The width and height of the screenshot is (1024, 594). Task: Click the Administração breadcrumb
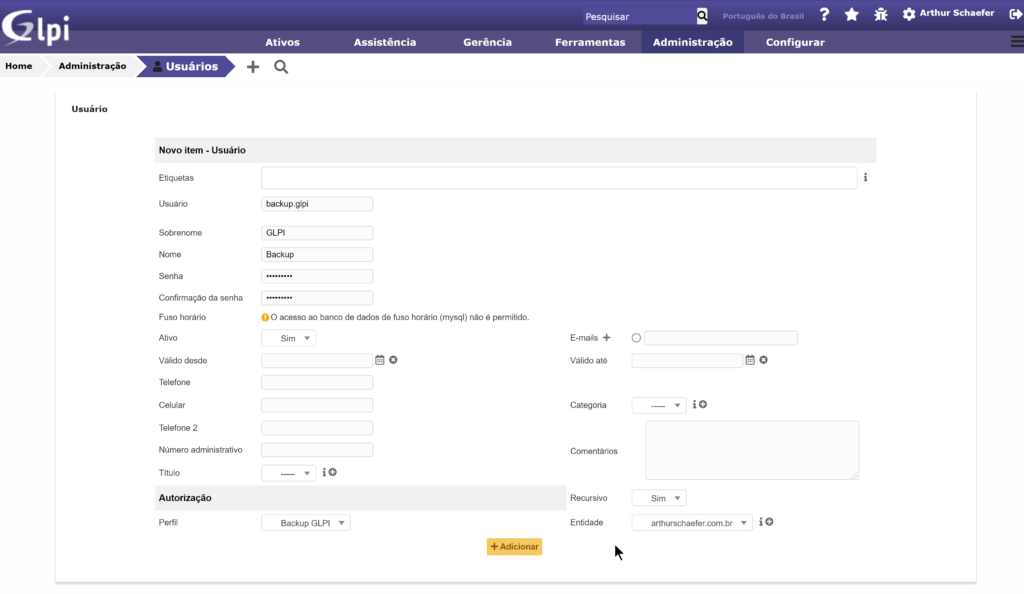(x=92, y=66)
